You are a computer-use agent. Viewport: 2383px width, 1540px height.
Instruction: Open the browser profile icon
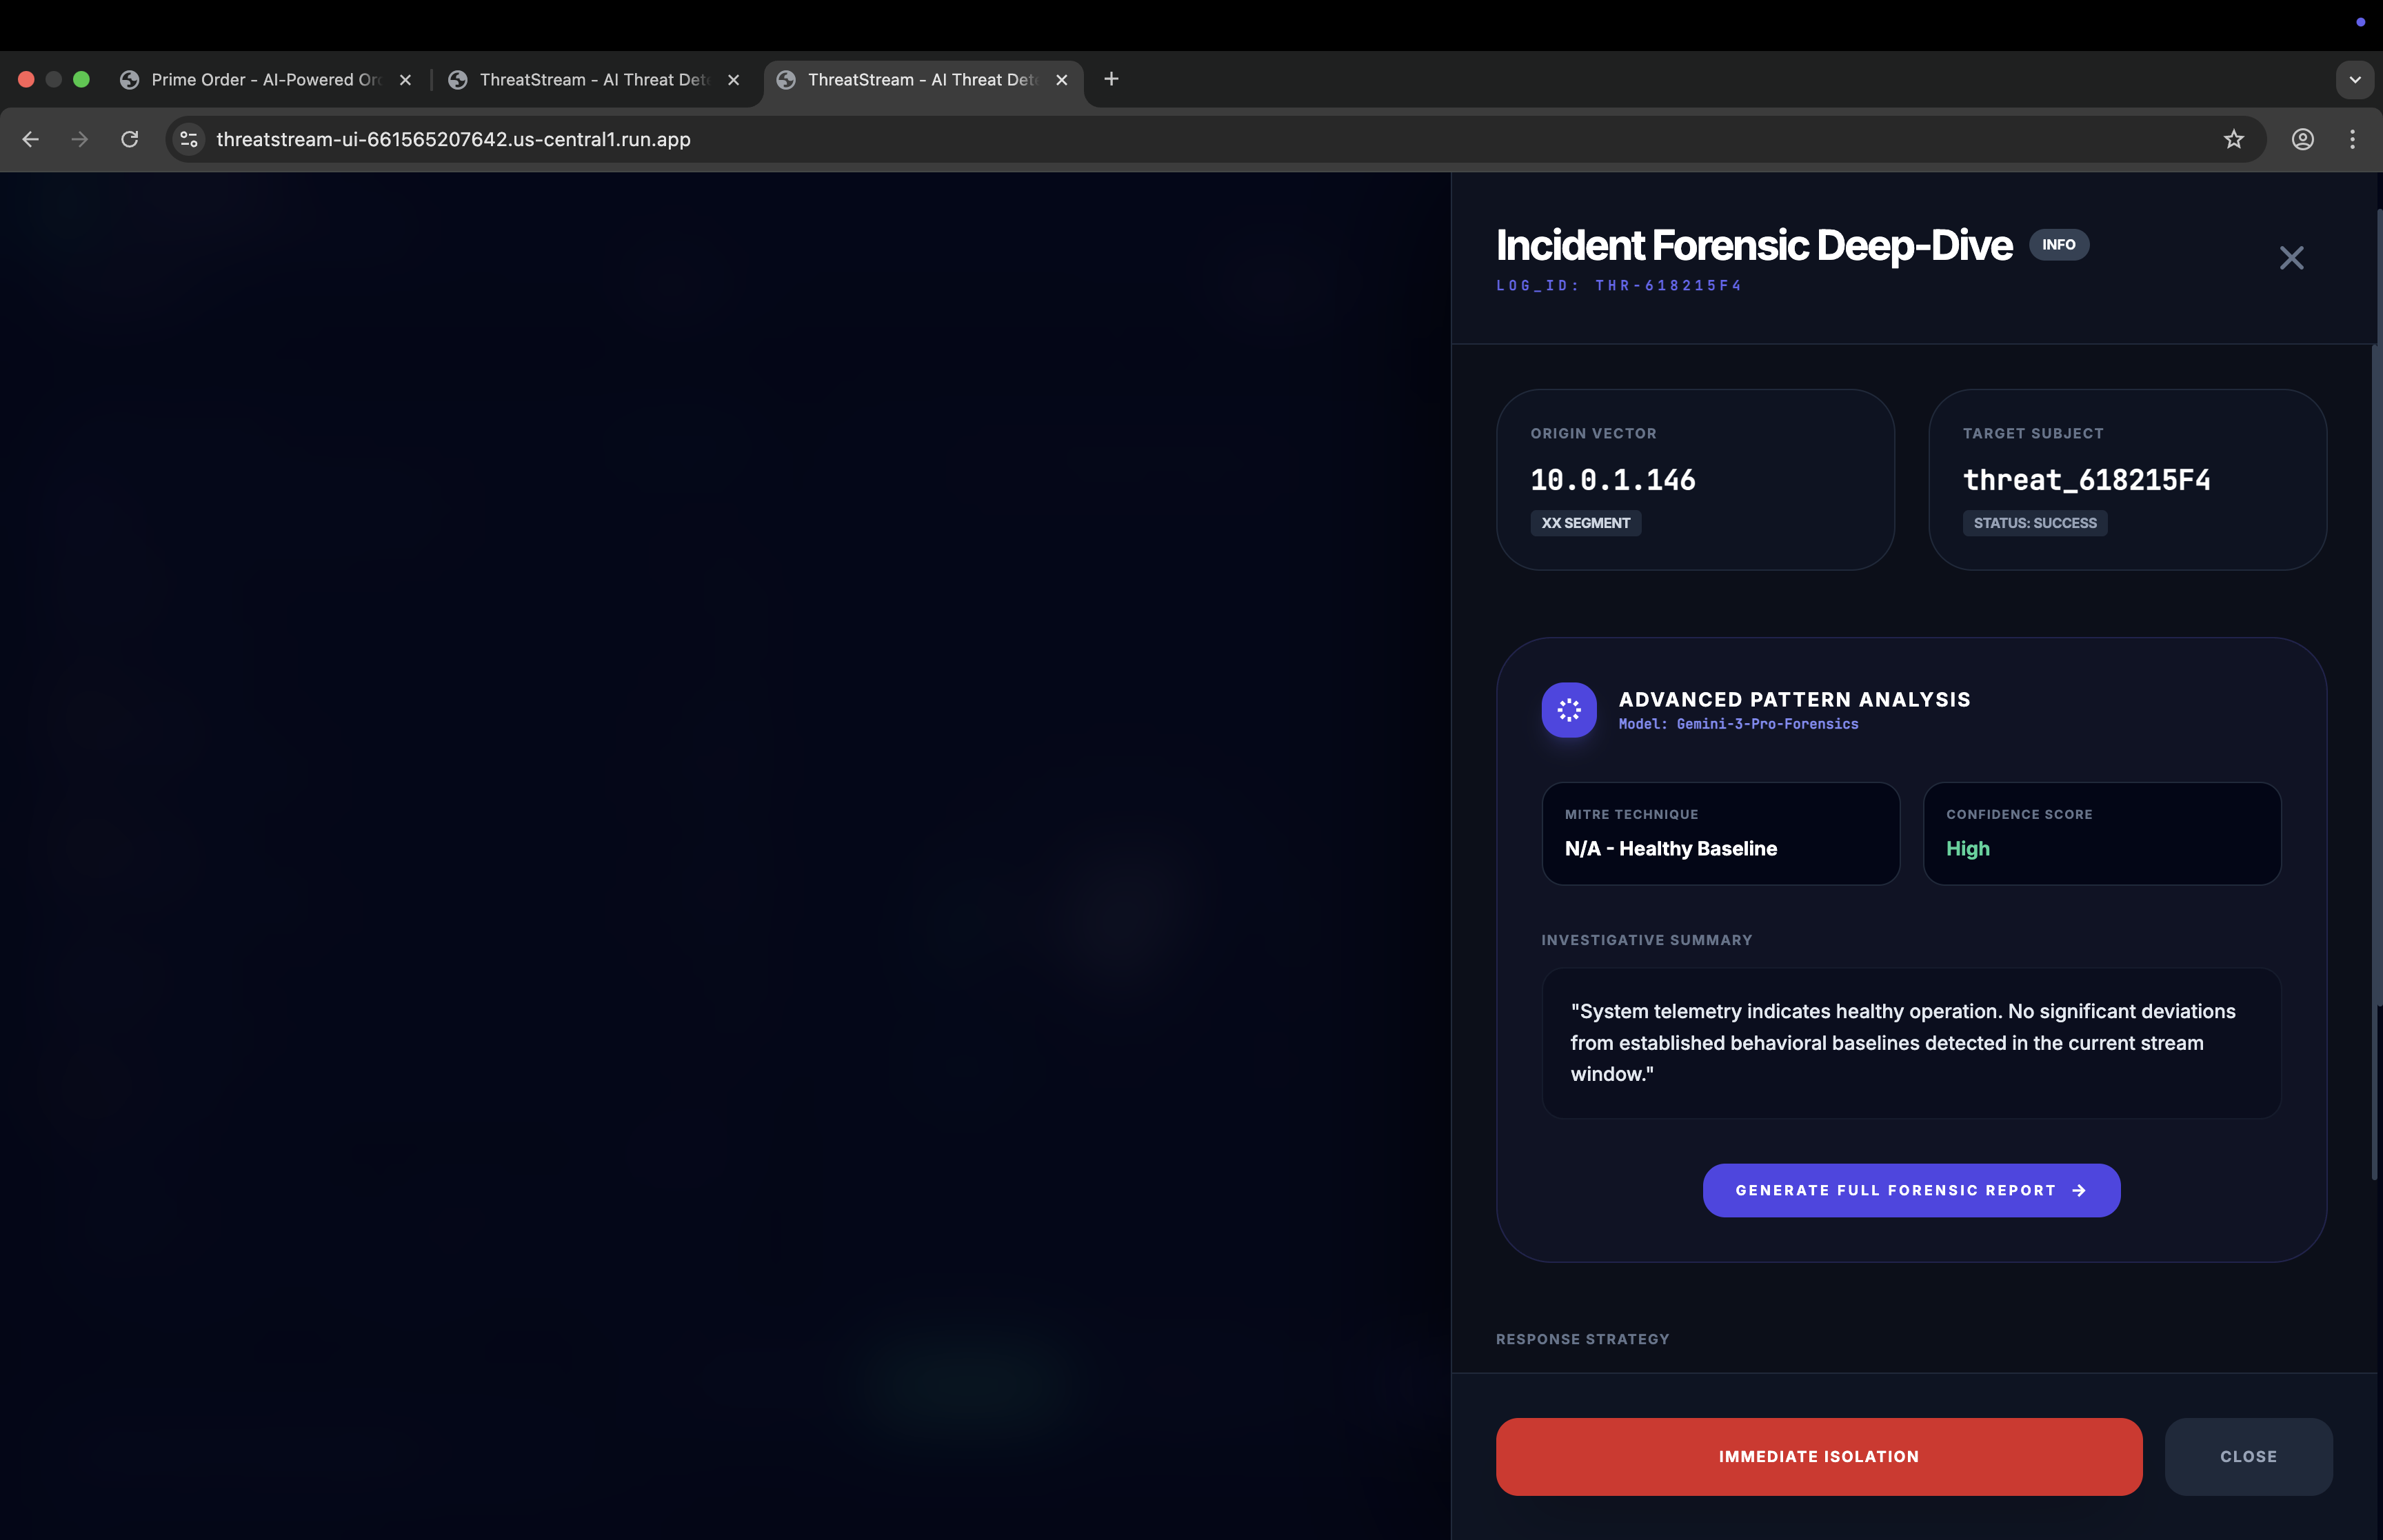pyautogui.click(x=2302, y=139)
